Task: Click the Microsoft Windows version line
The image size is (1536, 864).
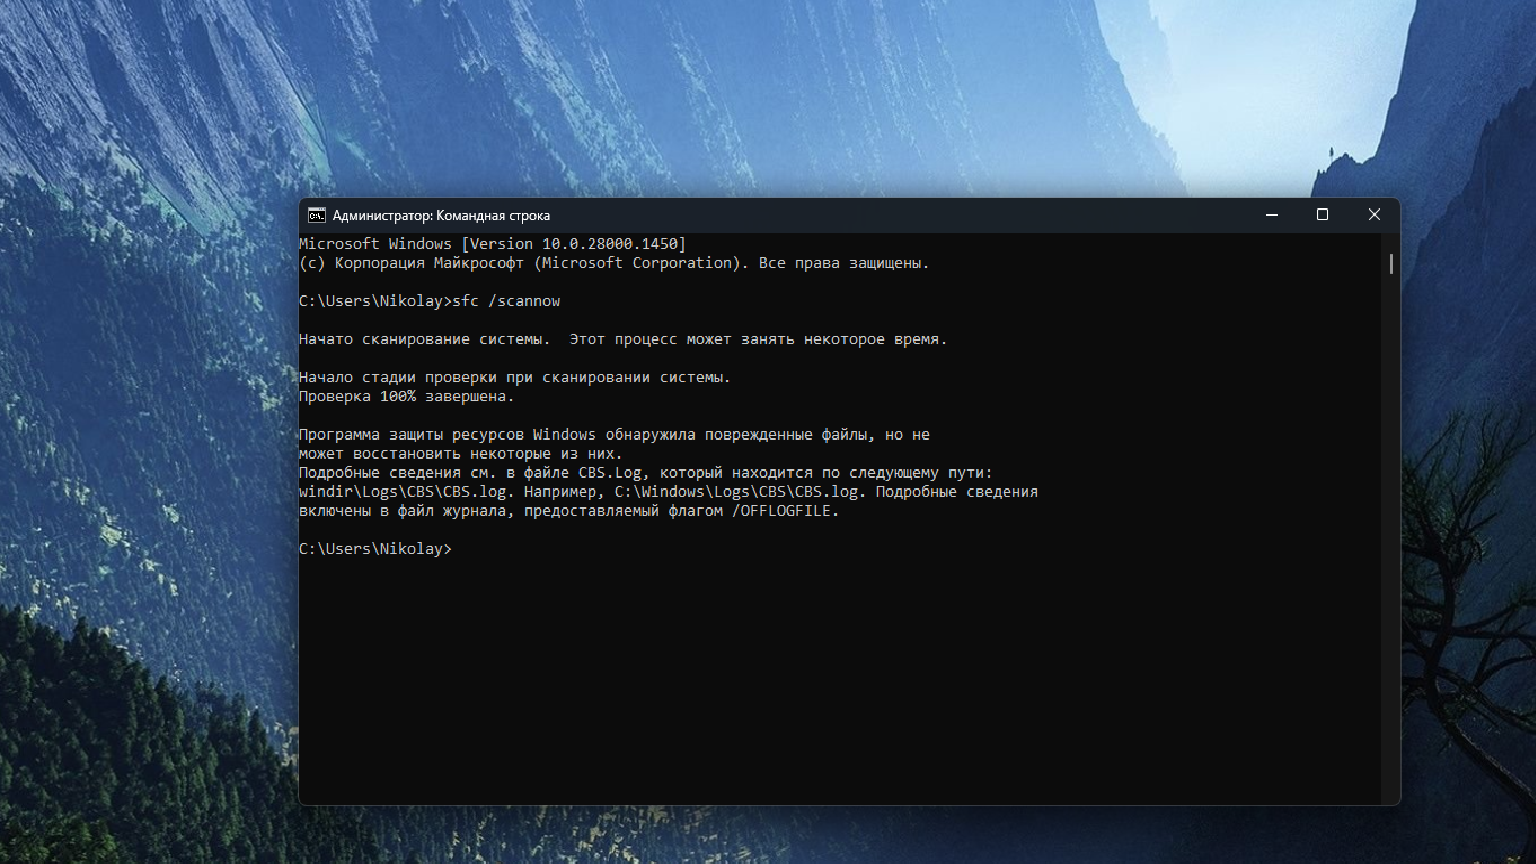Action: click(x=492, y=244)
